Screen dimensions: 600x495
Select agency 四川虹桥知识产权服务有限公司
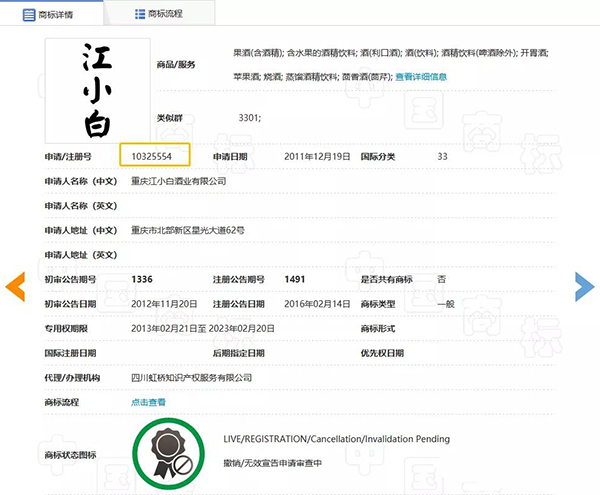coord(191,378)
